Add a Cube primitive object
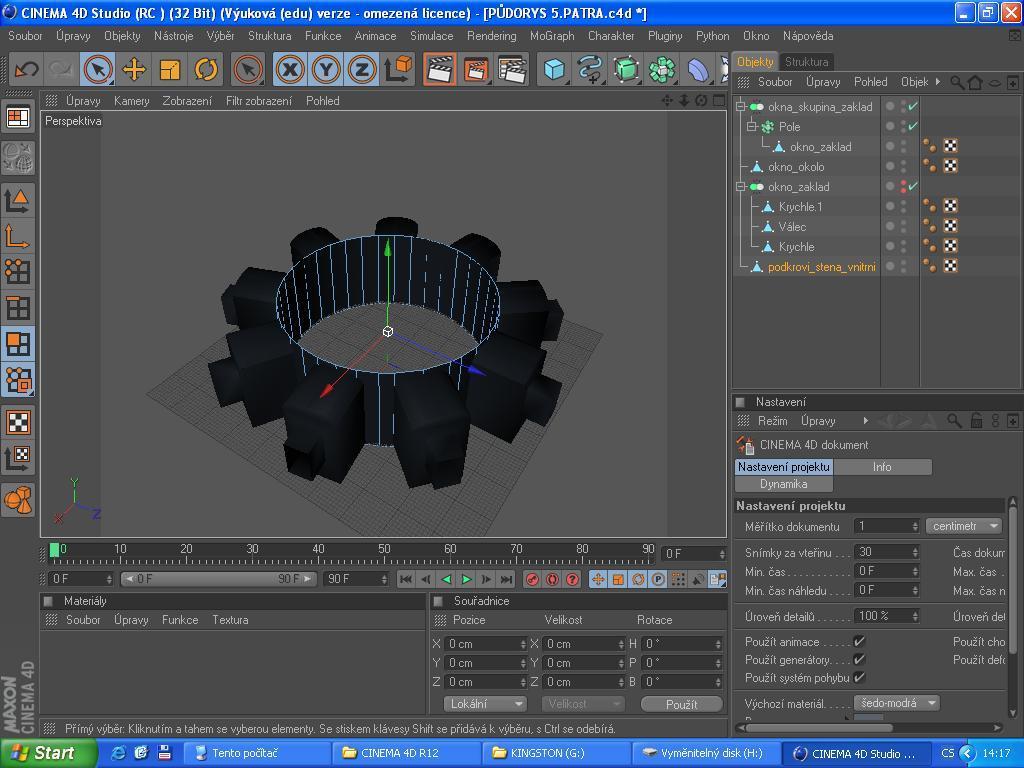The image size is (1024, 768). [x=554, y=69]
